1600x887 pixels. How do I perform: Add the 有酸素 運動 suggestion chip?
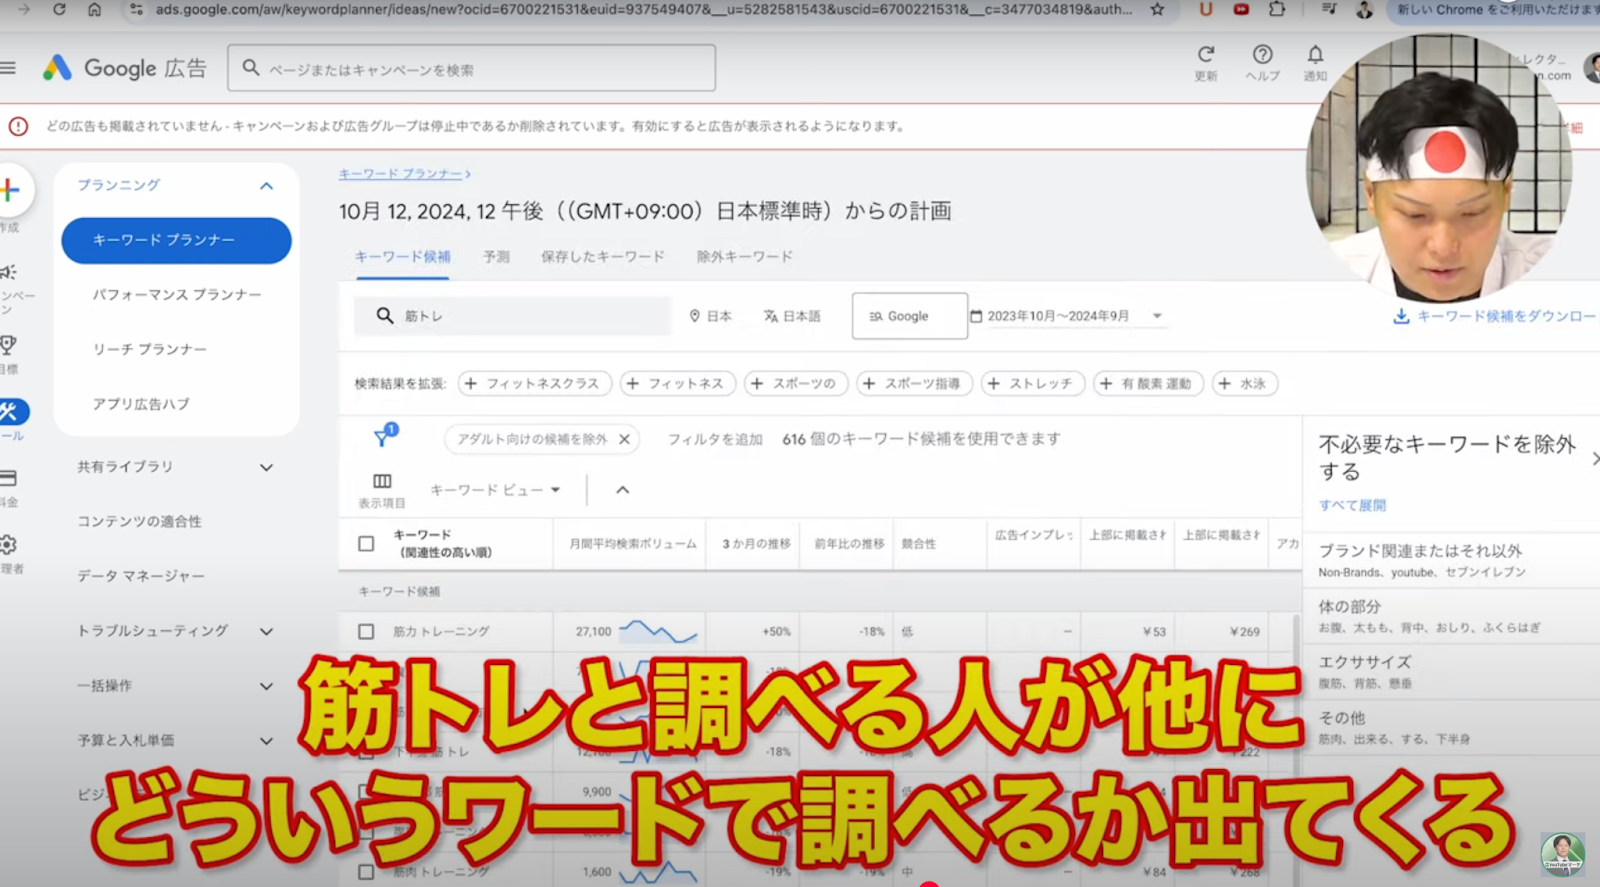coord(1148,383)
